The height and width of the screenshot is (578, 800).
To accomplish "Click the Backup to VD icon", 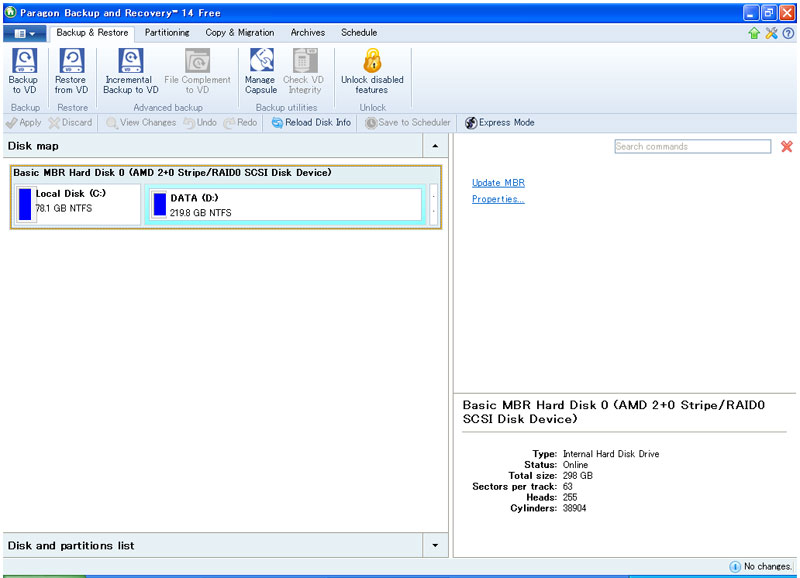I will 23,62.
